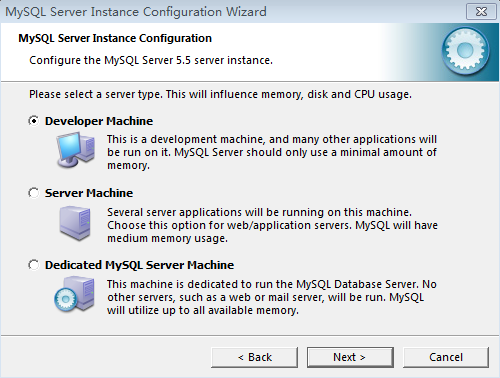Close the configuration wizard with the X

(481, 12)
